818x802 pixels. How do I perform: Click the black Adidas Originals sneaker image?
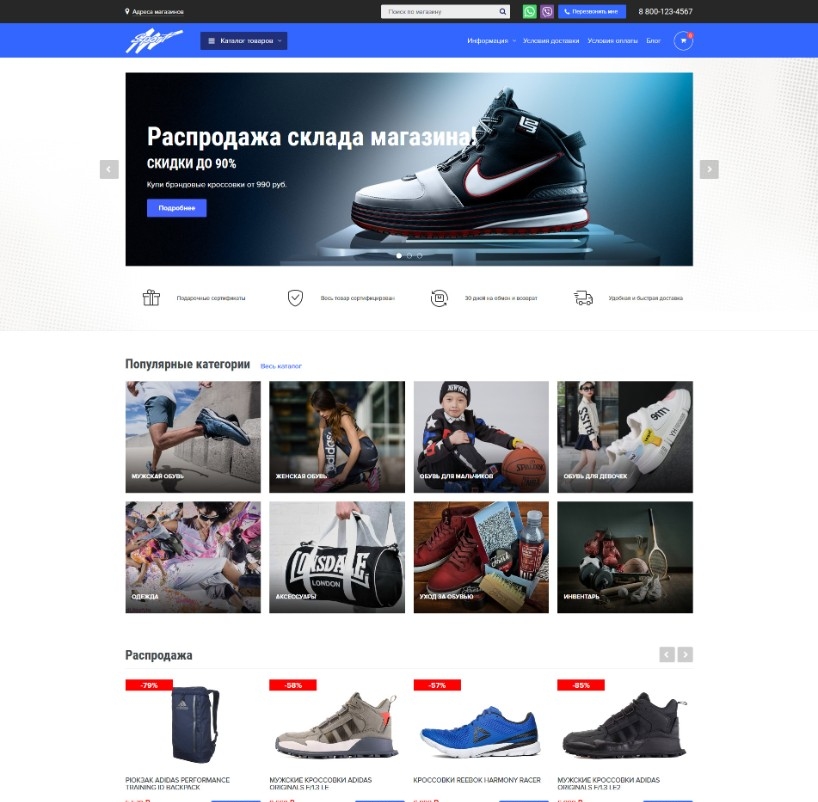click(x=624, y=725)
